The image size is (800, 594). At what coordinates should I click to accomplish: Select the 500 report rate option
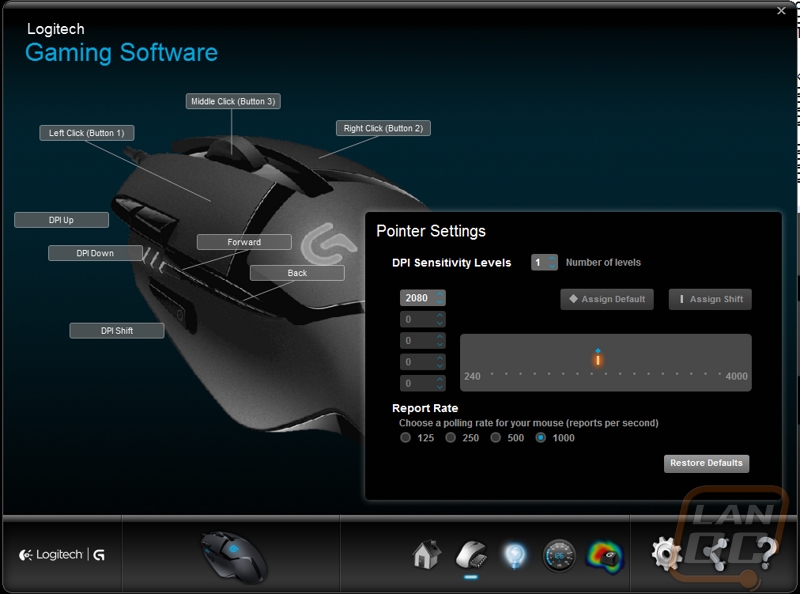[495, 438]
